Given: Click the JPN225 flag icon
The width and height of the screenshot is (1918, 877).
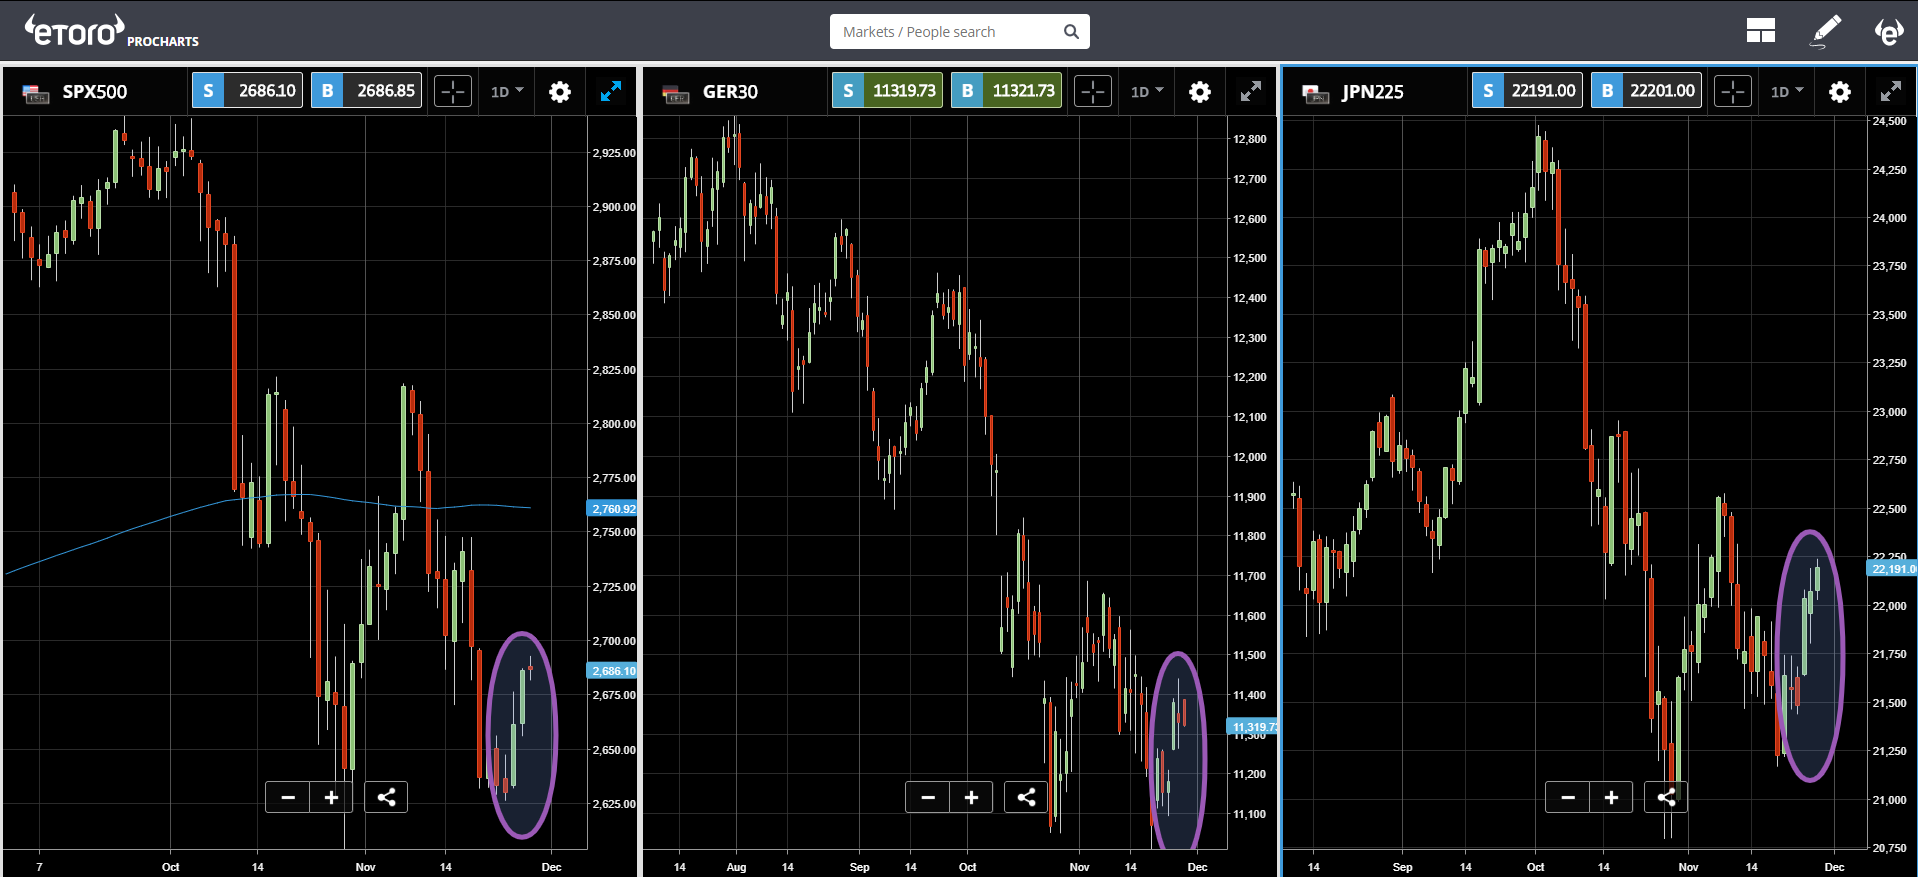Looking at the screenshot, I should 1316,93.
